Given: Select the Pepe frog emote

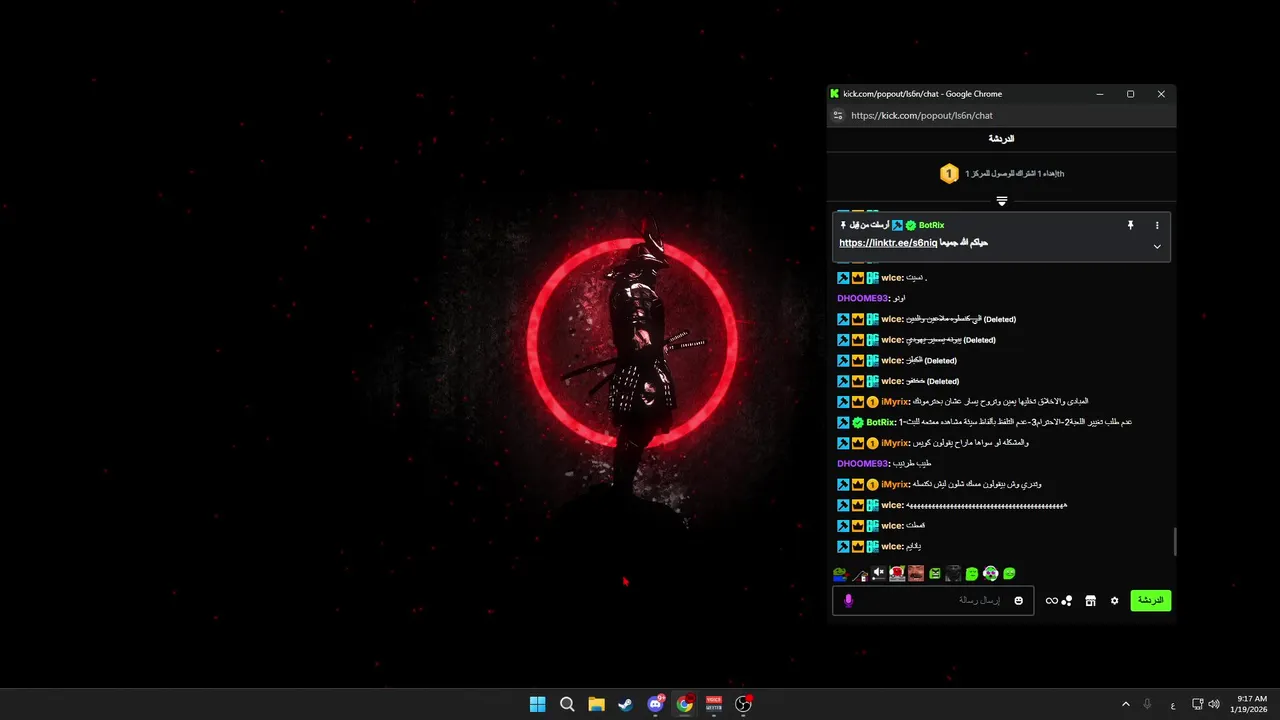Looking at the screenshot, I should [x=840, y=574].
